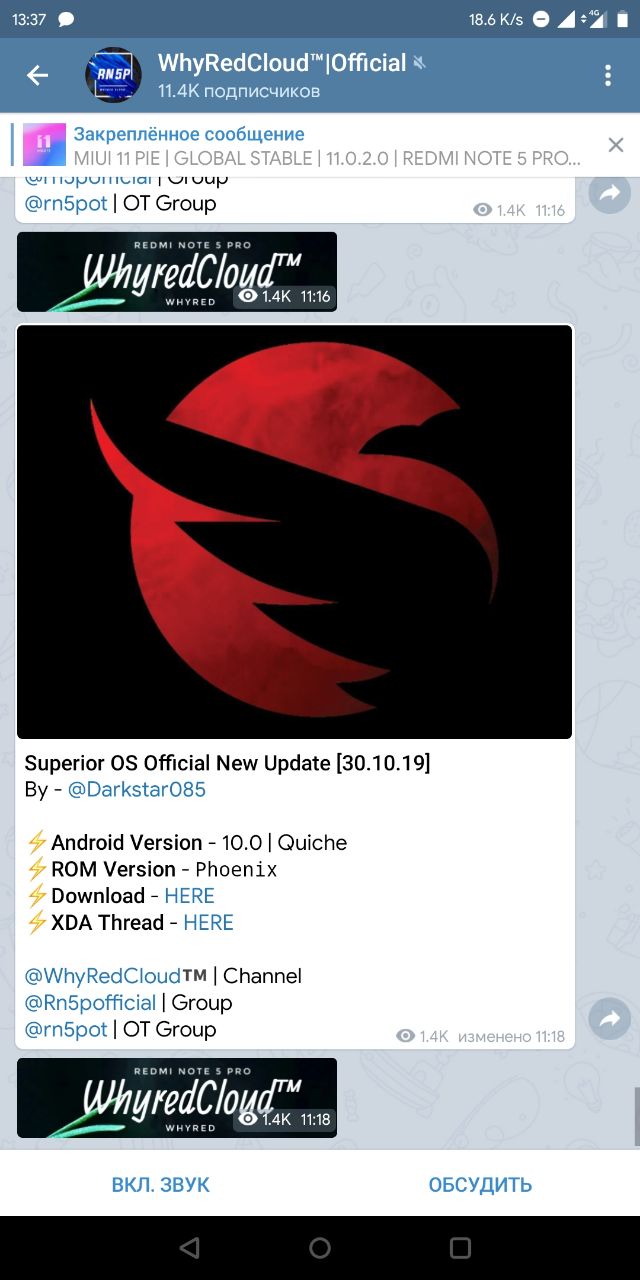This screenshot has height=1280, width=640.
Task: Tap the back arrow in header
Action: click(x=37, y=75)
